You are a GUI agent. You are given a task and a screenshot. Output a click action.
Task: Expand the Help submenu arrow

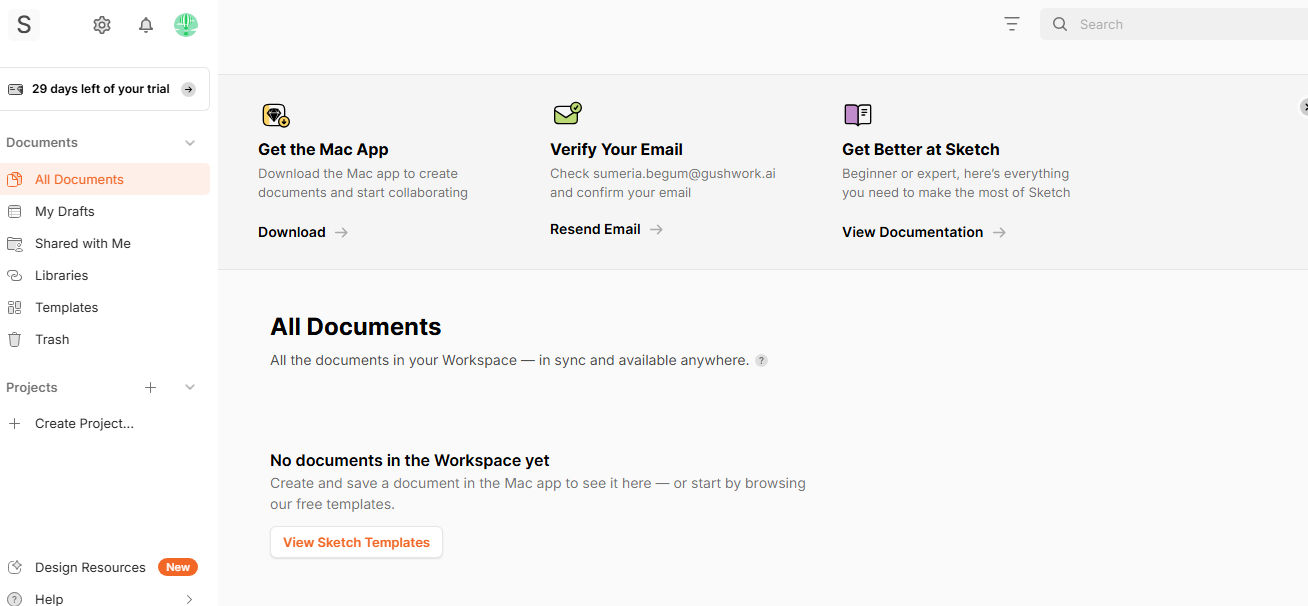point(190,600)
